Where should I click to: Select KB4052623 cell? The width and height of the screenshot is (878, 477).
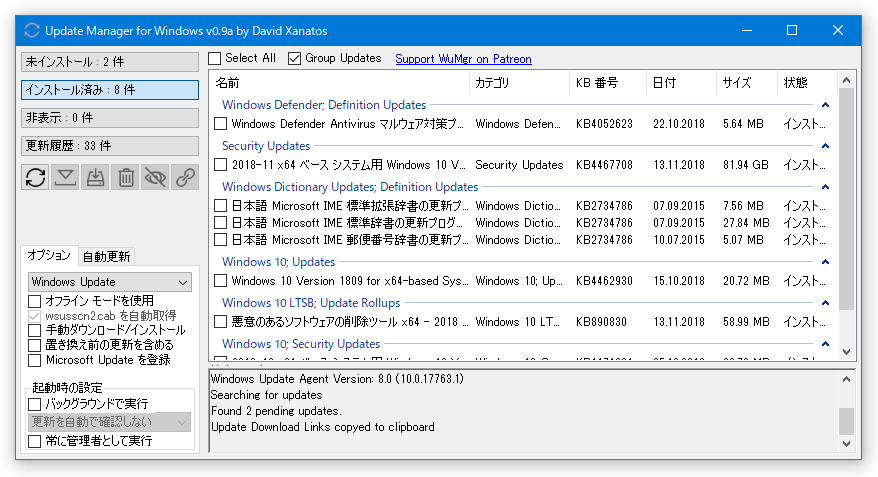pyautogui.click(x=604, y=124)
